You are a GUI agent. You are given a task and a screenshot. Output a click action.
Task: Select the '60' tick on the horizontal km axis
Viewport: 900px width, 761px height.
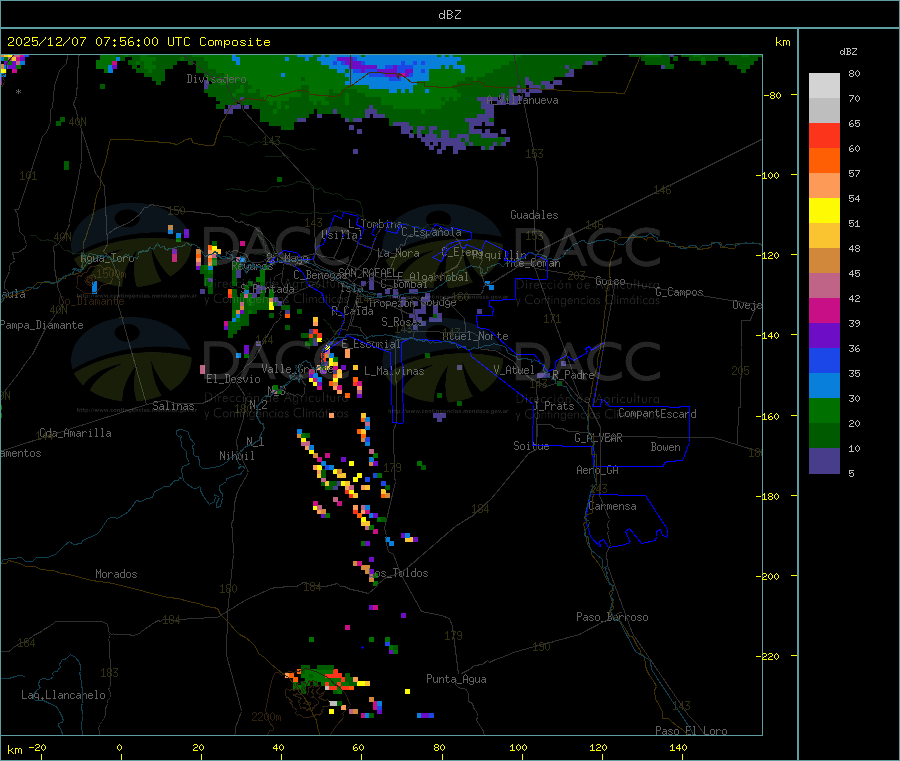point(358,748)
